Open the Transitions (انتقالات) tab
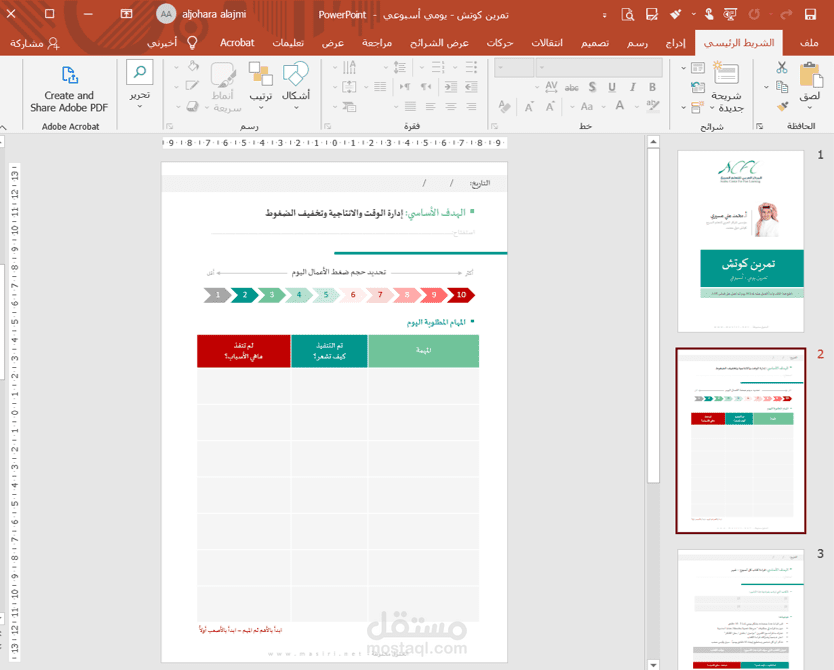This screenshot has height=670, width=834. pos(547,43)
